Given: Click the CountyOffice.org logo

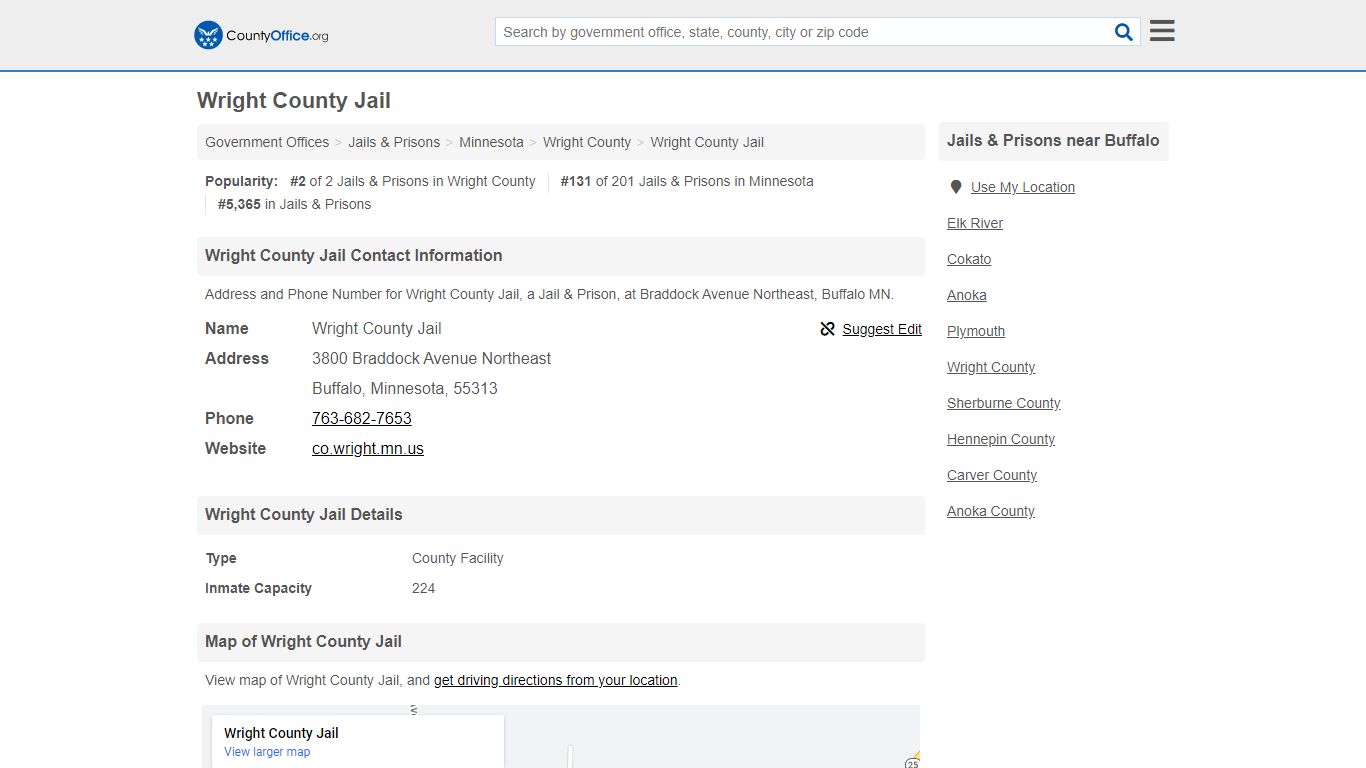Looking at the screenshot, I should 261,35.
